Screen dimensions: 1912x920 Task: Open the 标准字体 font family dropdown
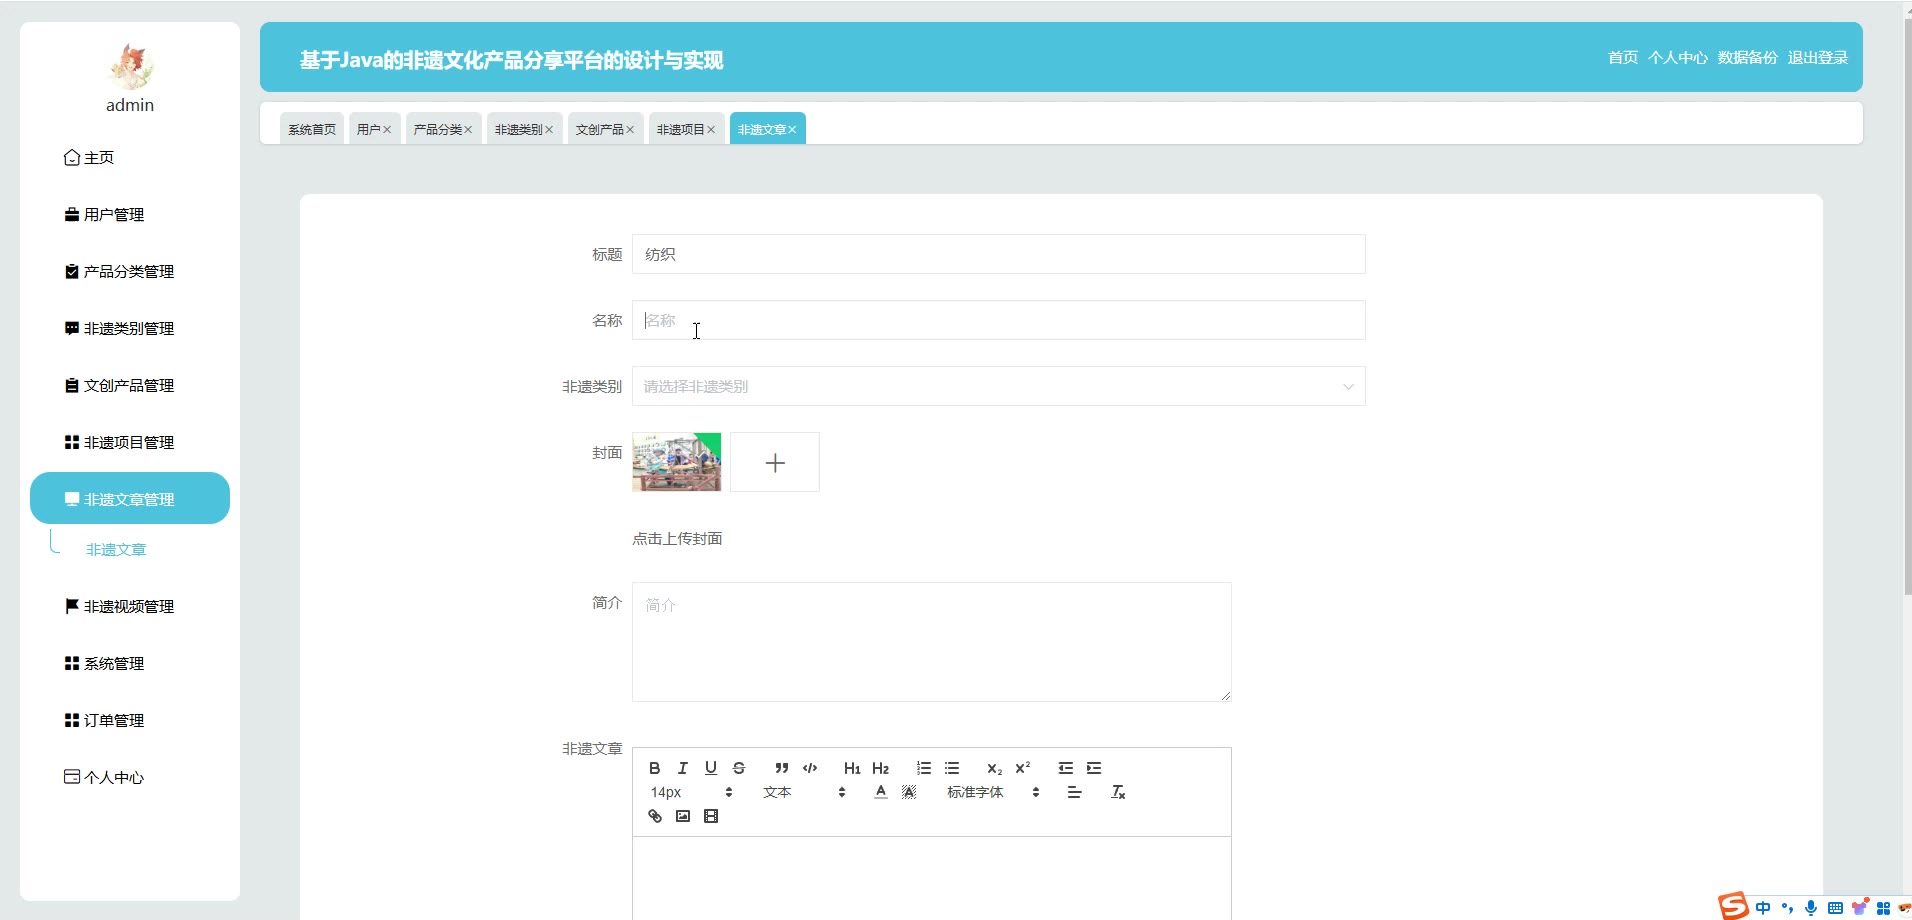click(993, 792)
